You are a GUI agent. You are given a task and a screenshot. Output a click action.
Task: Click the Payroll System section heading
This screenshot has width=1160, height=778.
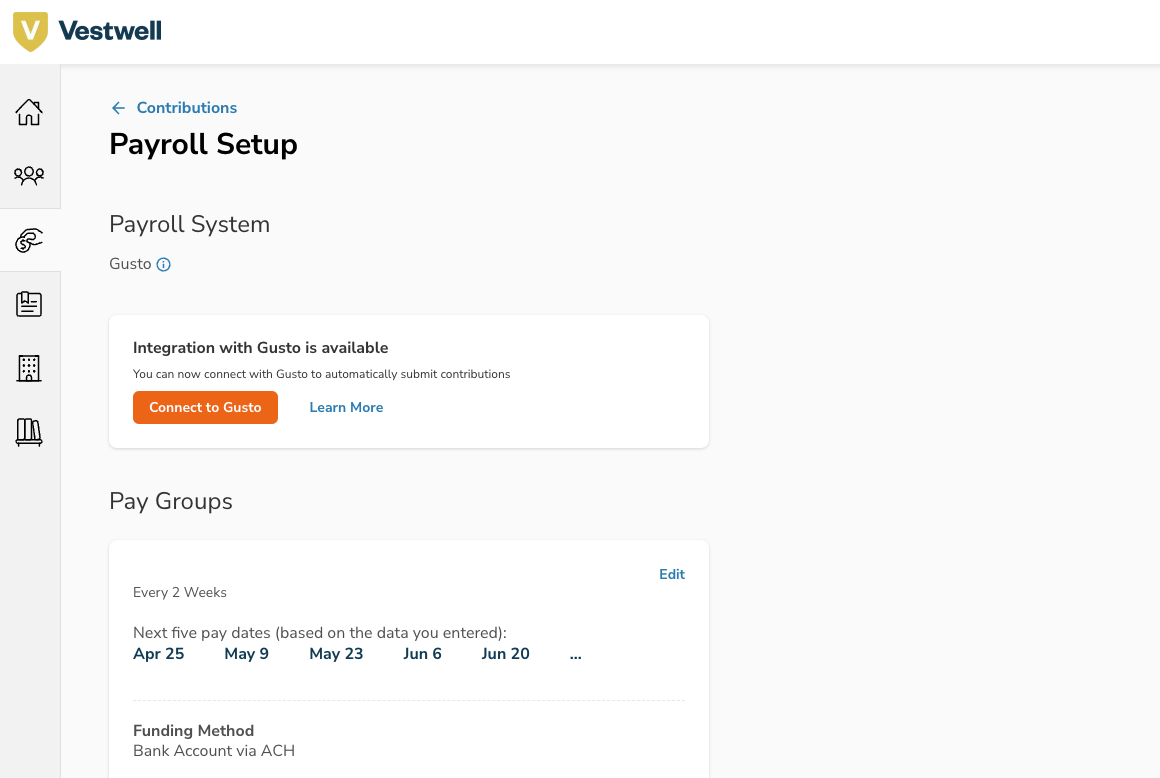(x=189, y=224)
